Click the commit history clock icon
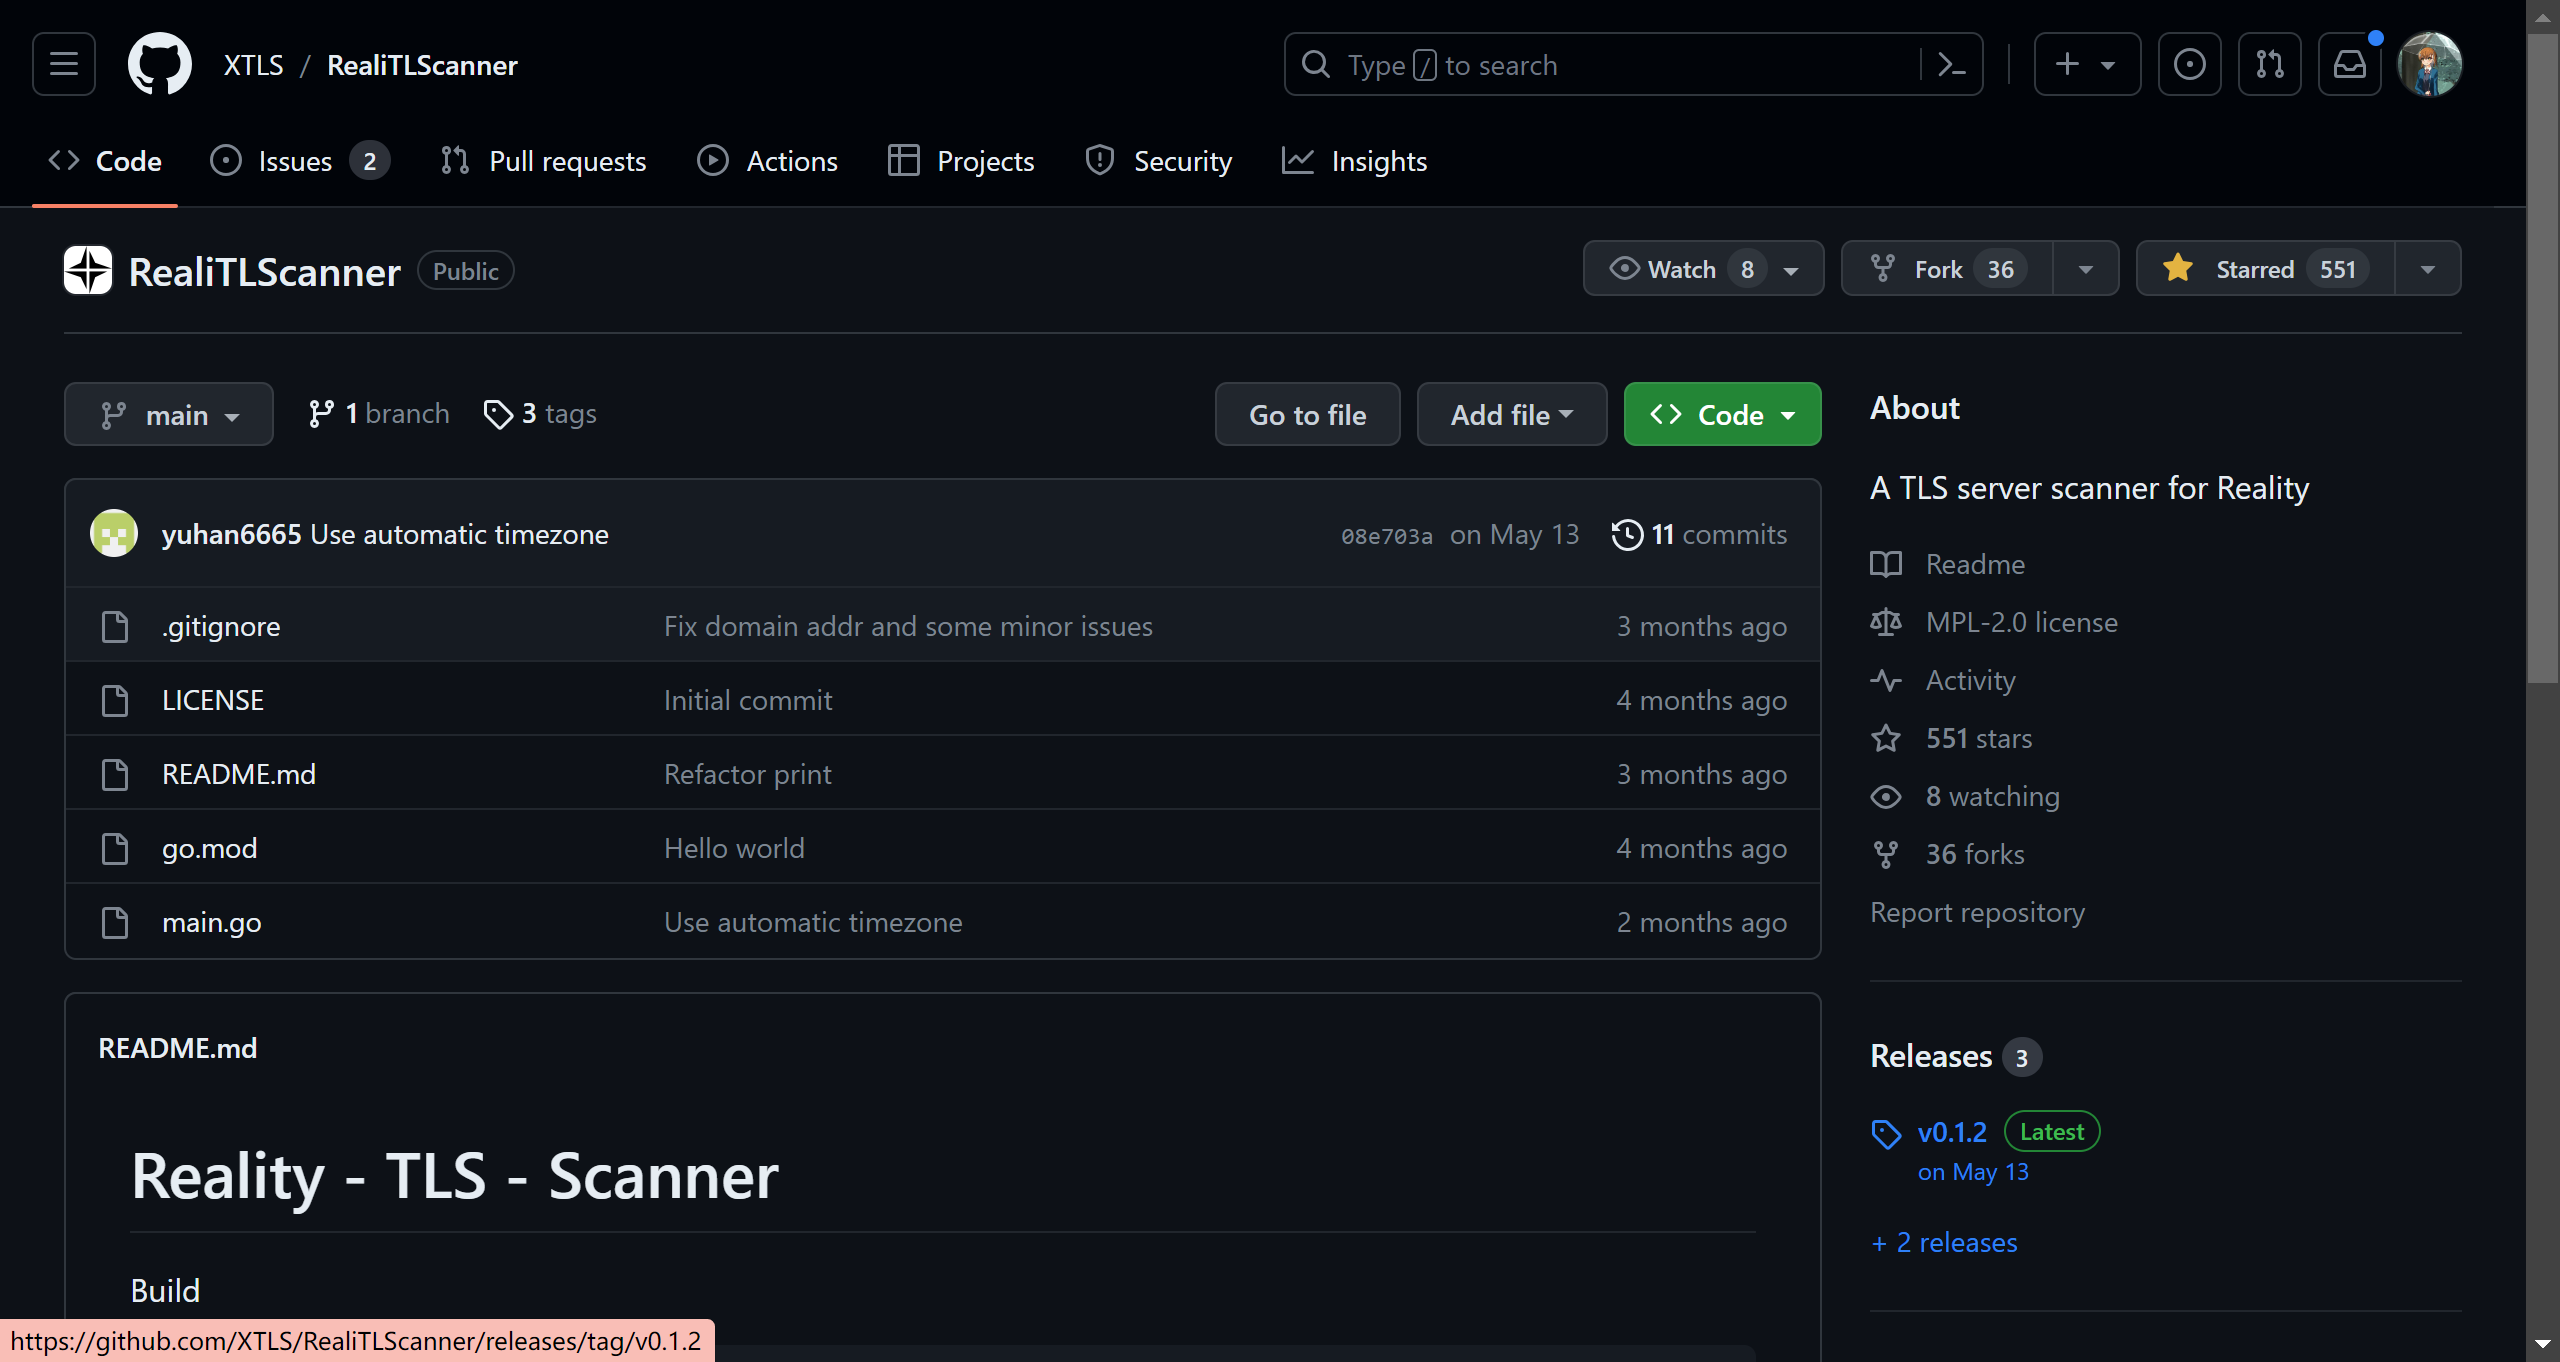This screenshot has width=2560, height=1362. pyautogui.click(x=1627, y=535)
